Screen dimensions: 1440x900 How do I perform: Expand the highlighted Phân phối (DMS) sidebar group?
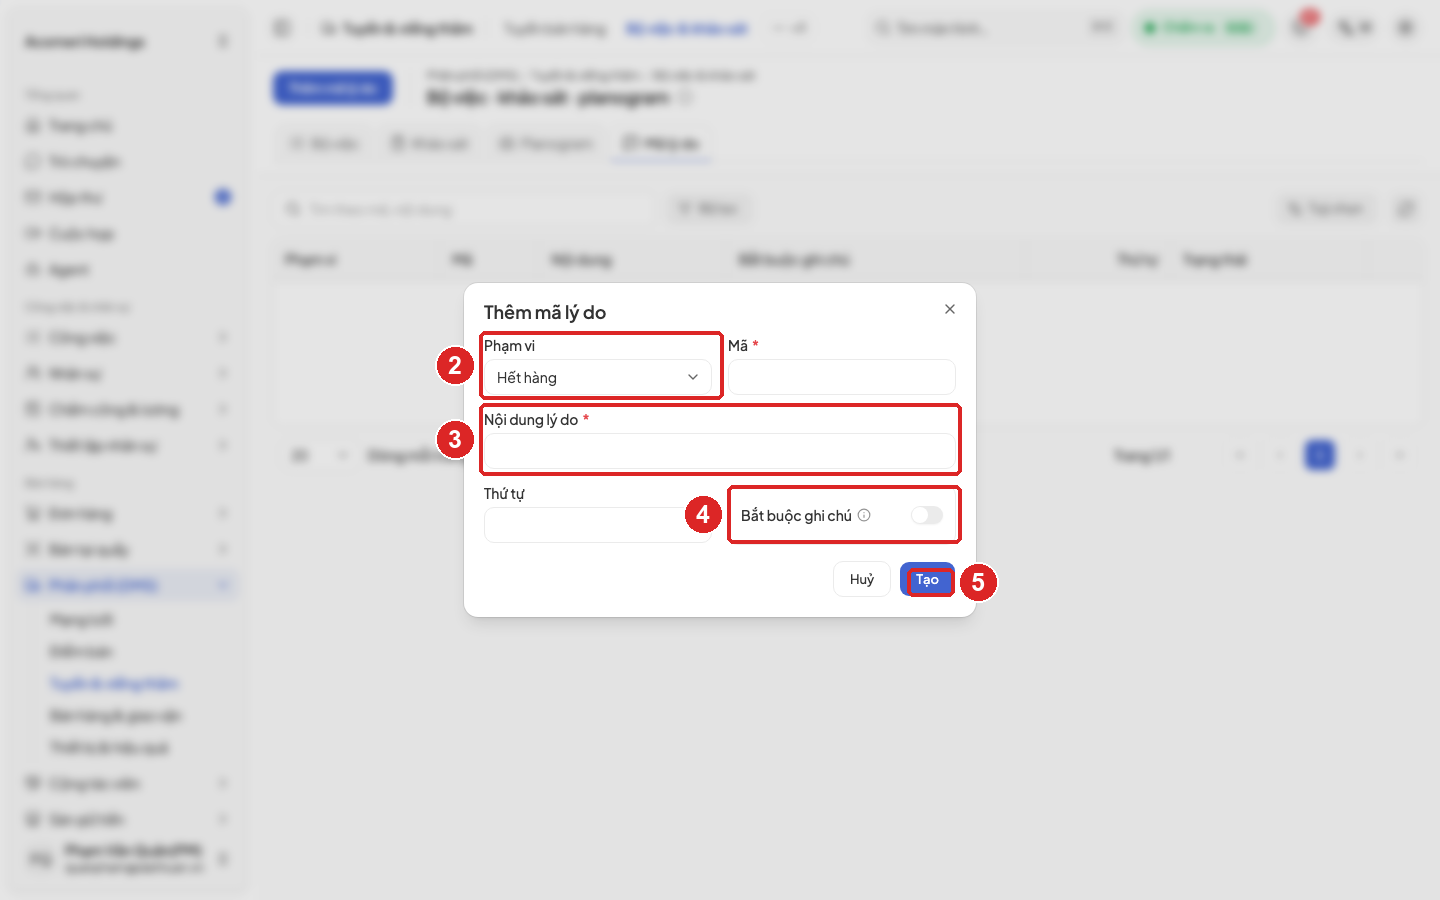[x=128, y=585]
